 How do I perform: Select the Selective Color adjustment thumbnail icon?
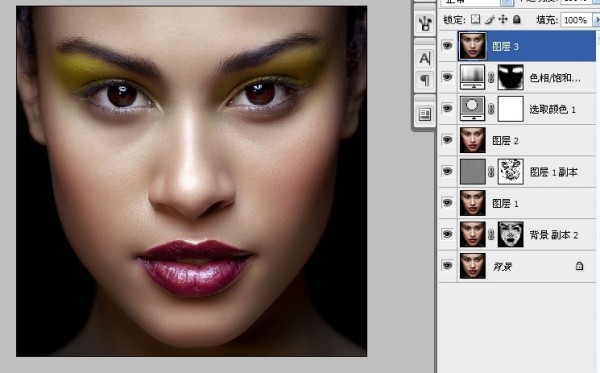click(x=473, y=109)
